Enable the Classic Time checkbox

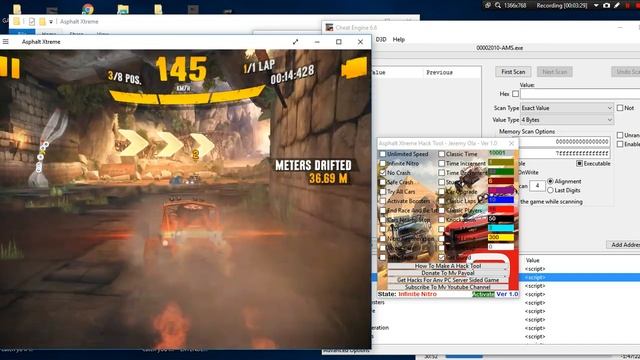[x=441, y=154]
